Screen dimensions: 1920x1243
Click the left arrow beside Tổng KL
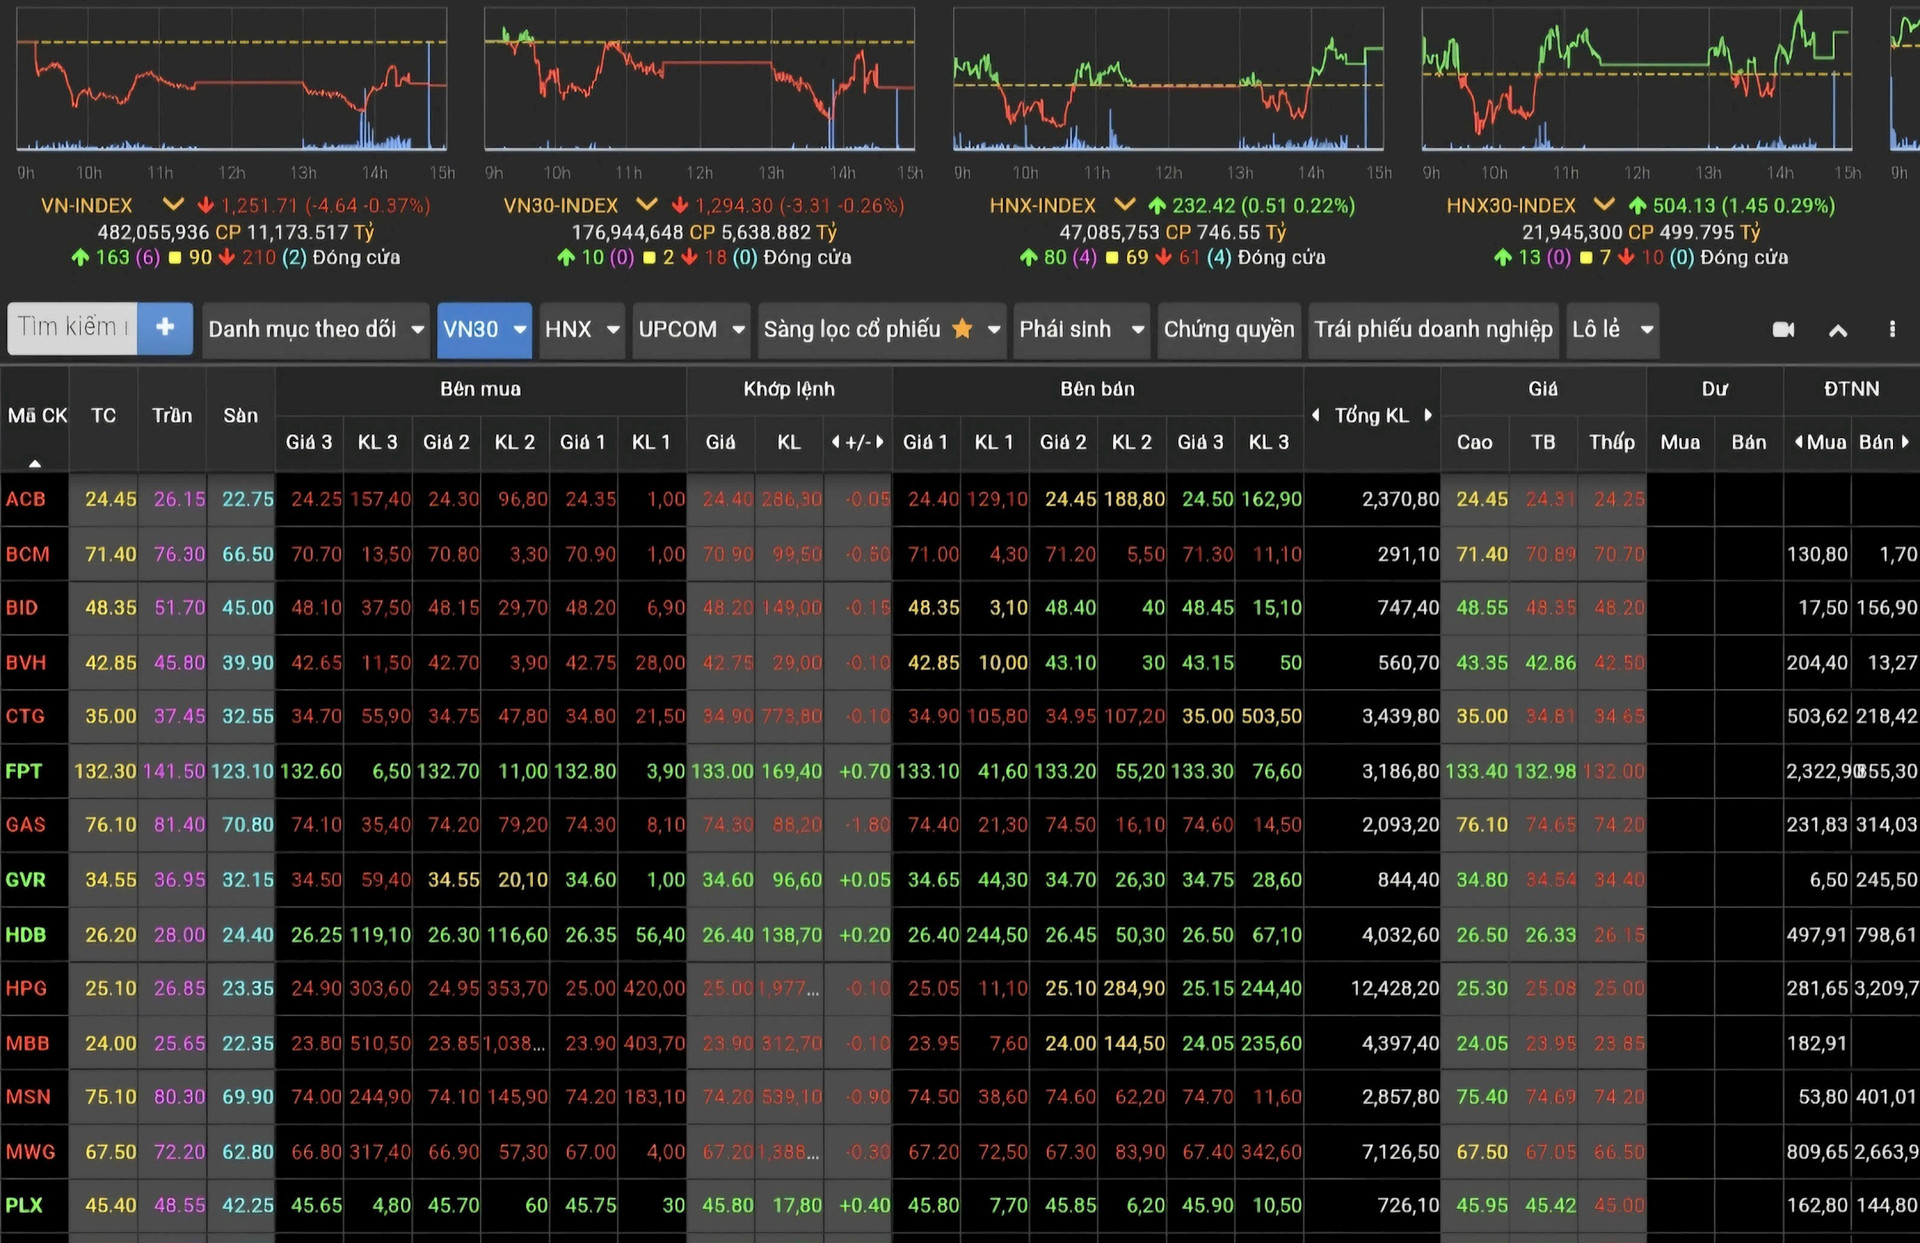1316,415
